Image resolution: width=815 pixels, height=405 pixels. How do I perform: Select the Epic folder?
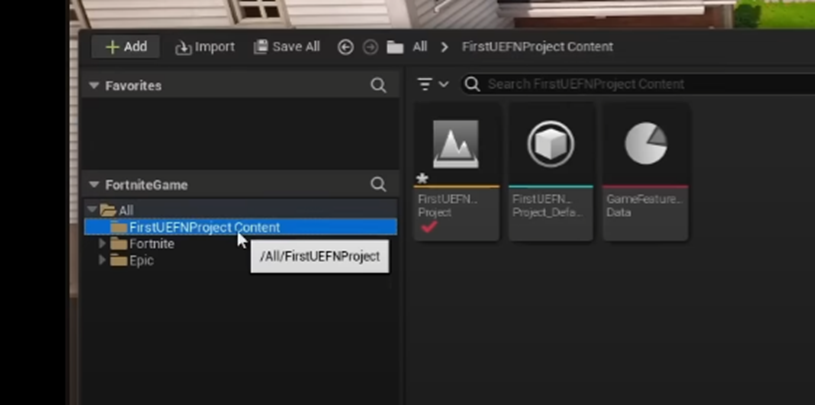[x=141, y=260]
